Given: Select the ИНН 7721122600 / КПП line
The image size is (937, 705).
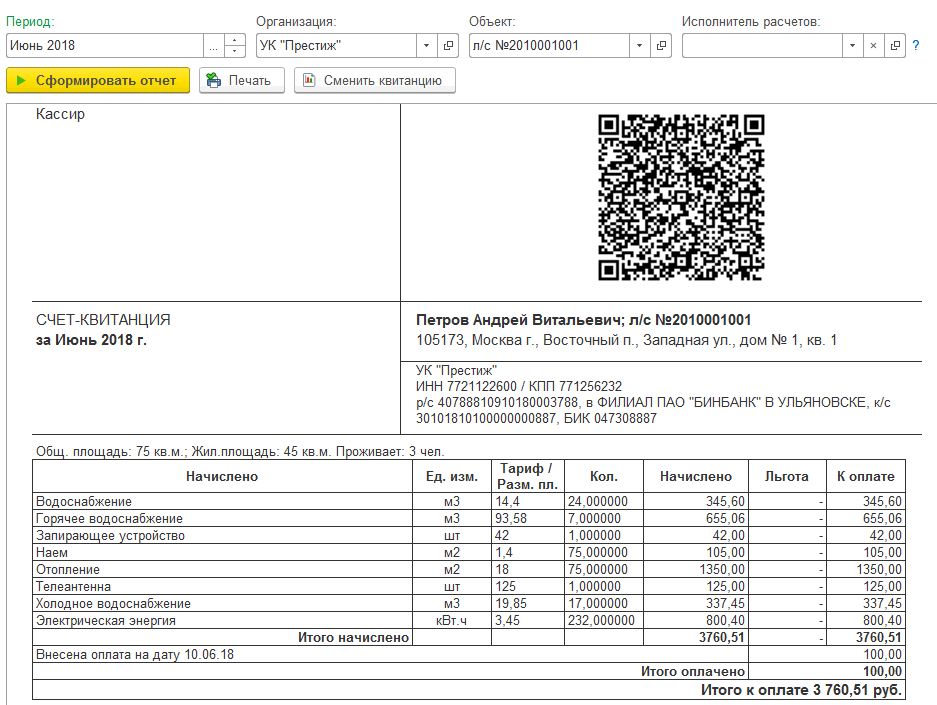Looking at the screenshot, I should [x=519, y=387].
